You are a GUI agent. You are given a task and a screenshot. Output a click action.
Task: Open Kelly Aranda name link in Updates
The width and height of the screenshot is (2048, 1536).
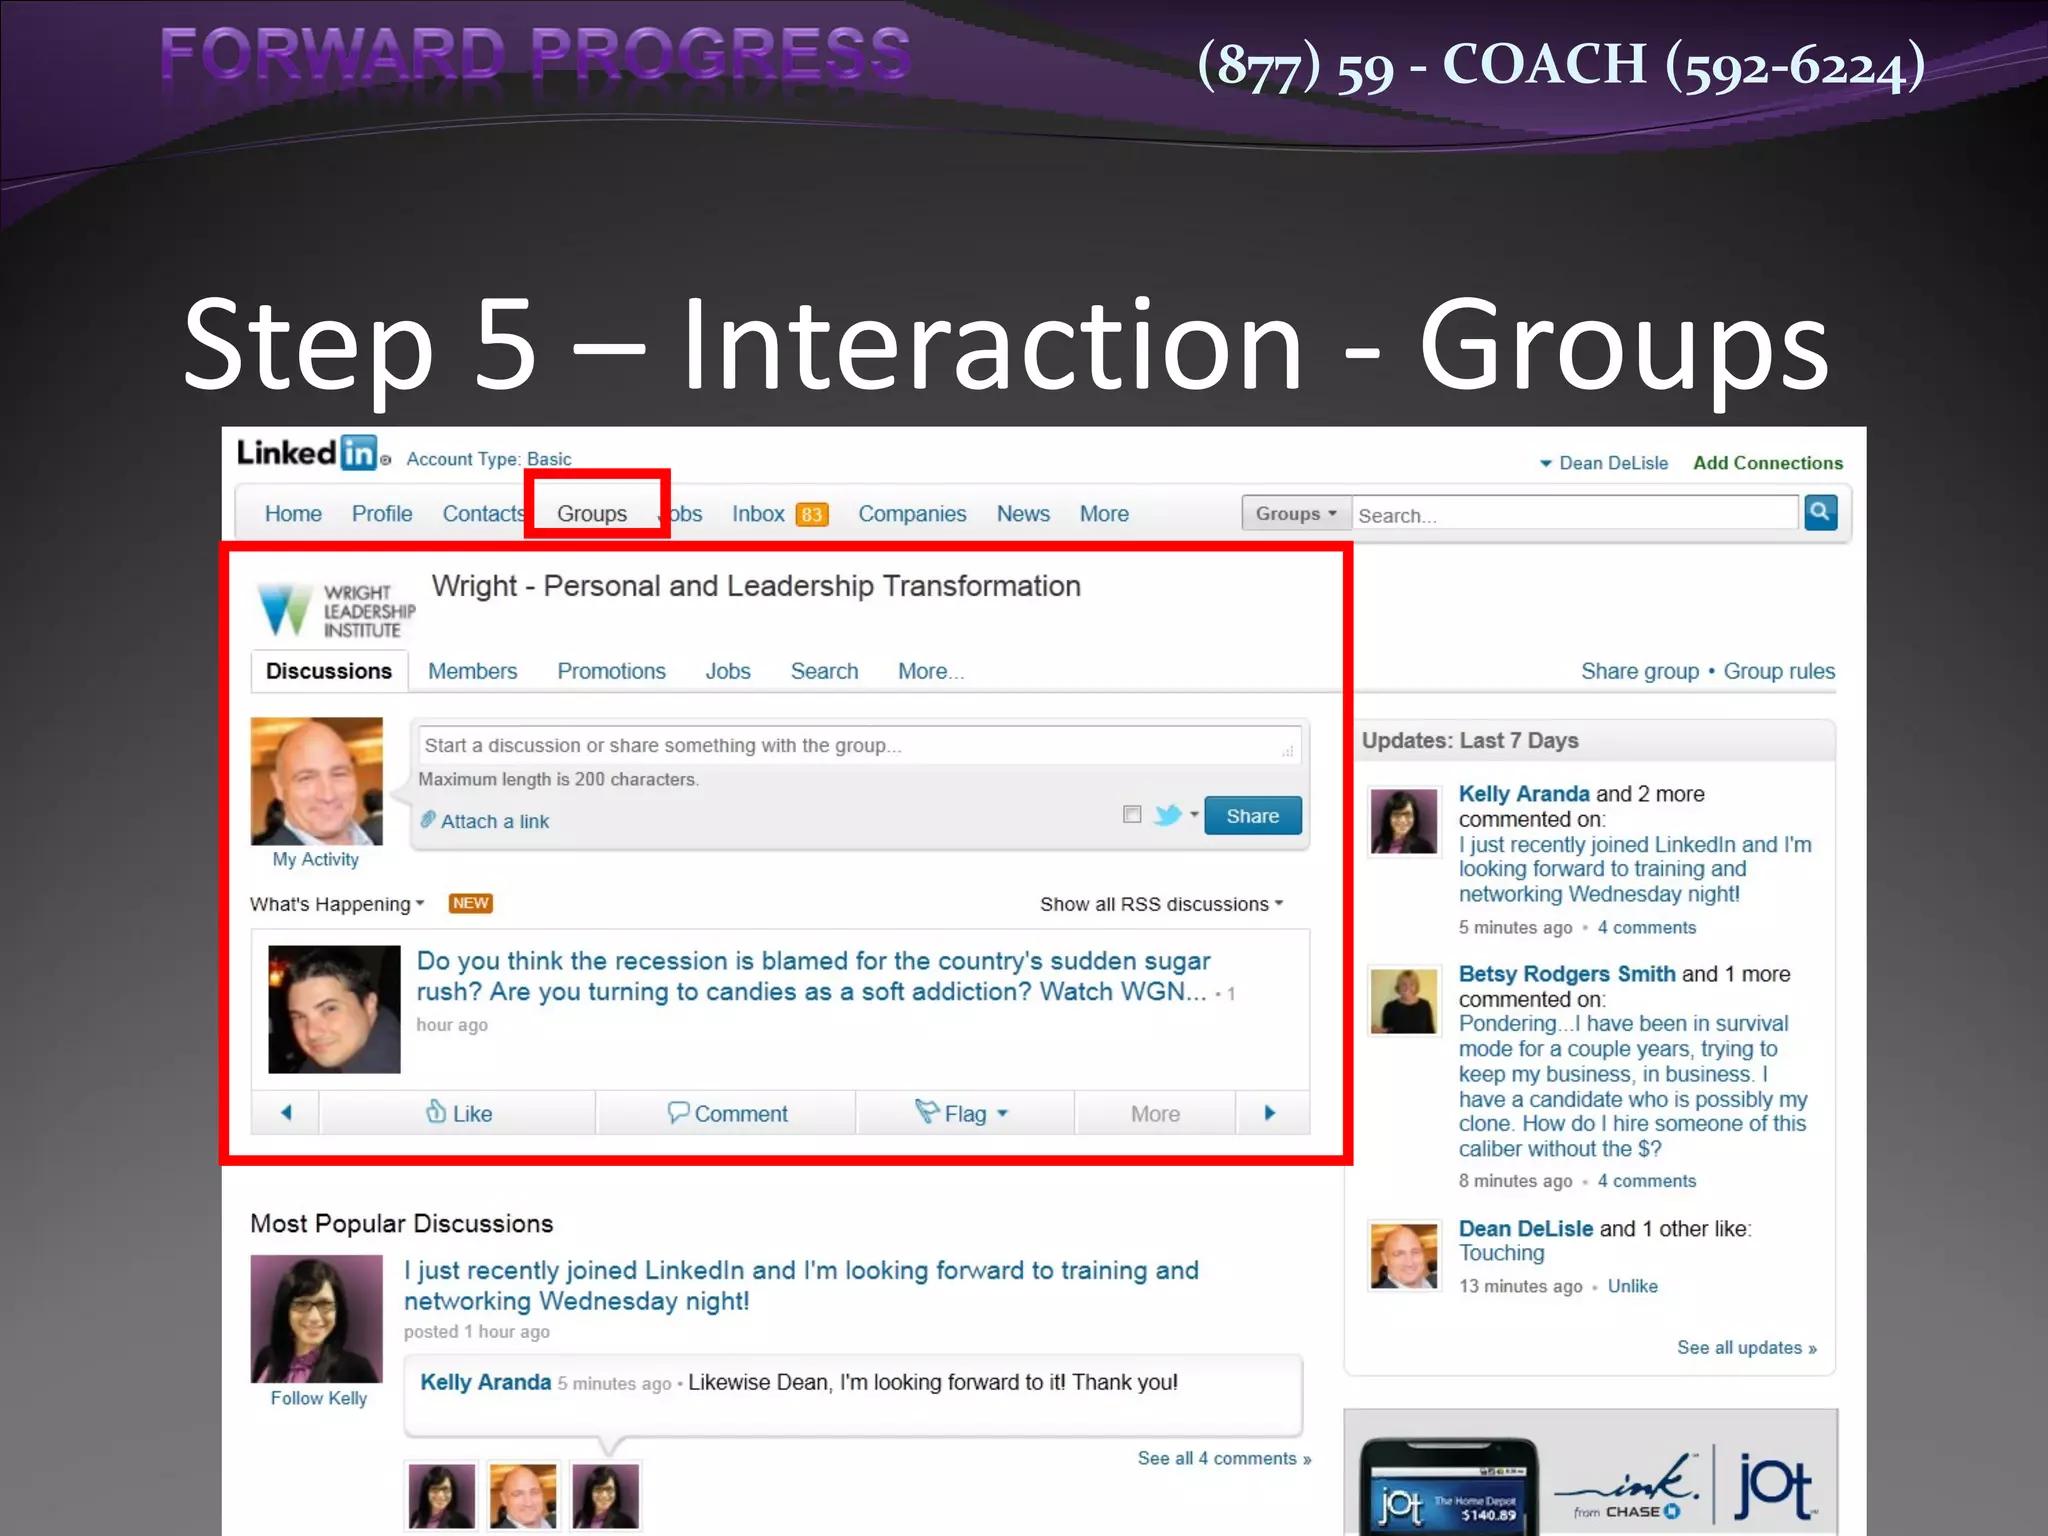[x=1524, y=794]
